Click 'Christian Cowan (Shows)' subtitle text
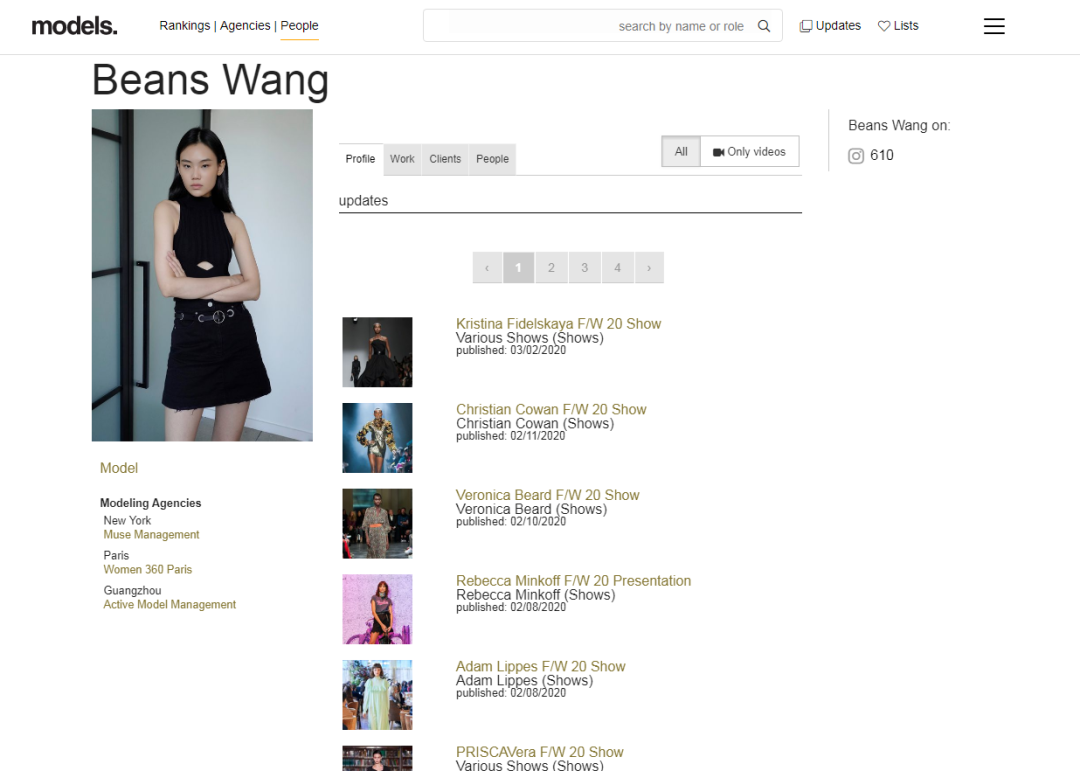 (534, 423)
